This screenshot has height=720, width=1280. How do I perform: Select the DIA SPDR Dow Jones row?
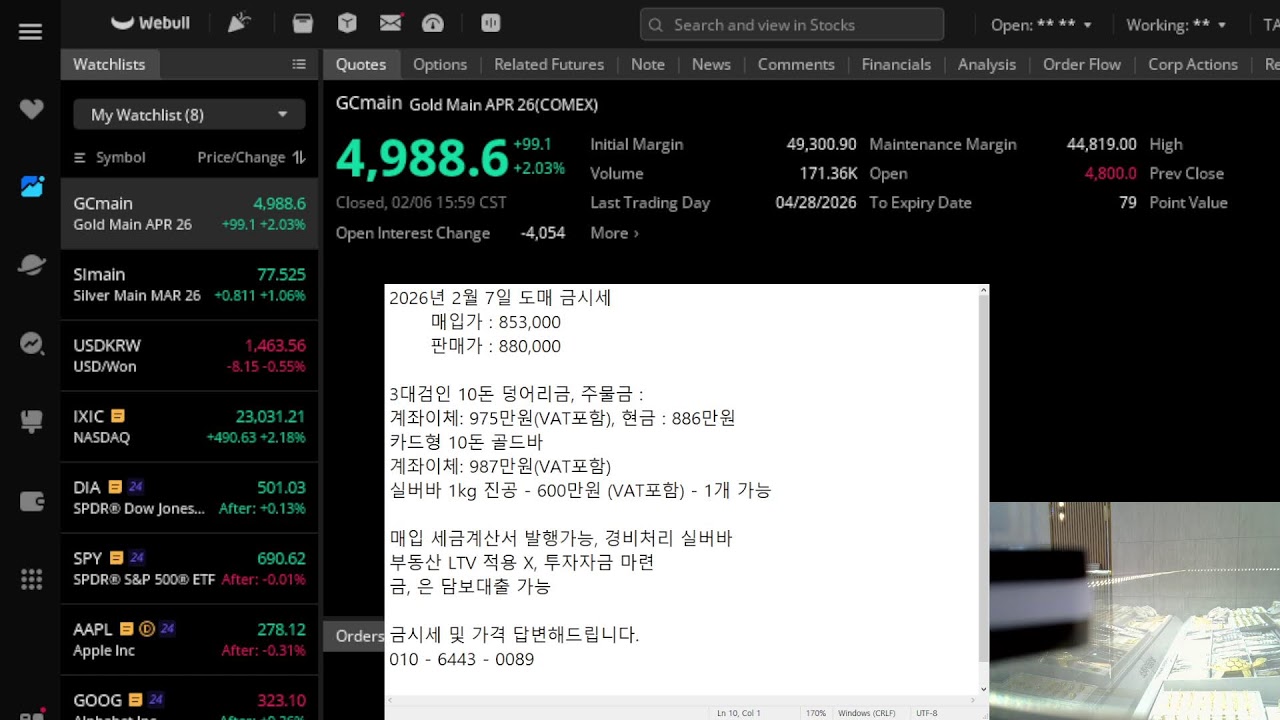189,497
